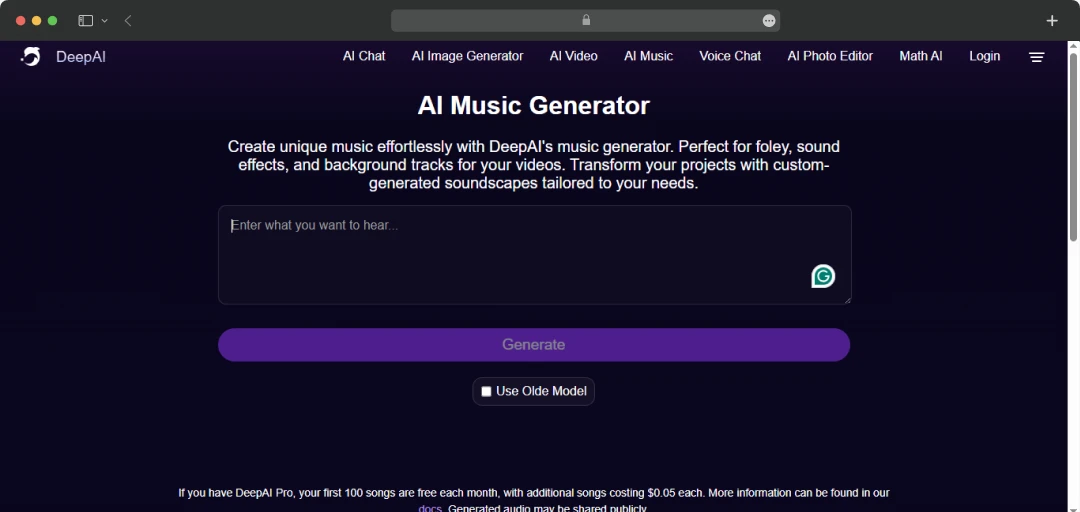Click the Login link
This screenshot has height=512, width=1080.
coord(984,57)
